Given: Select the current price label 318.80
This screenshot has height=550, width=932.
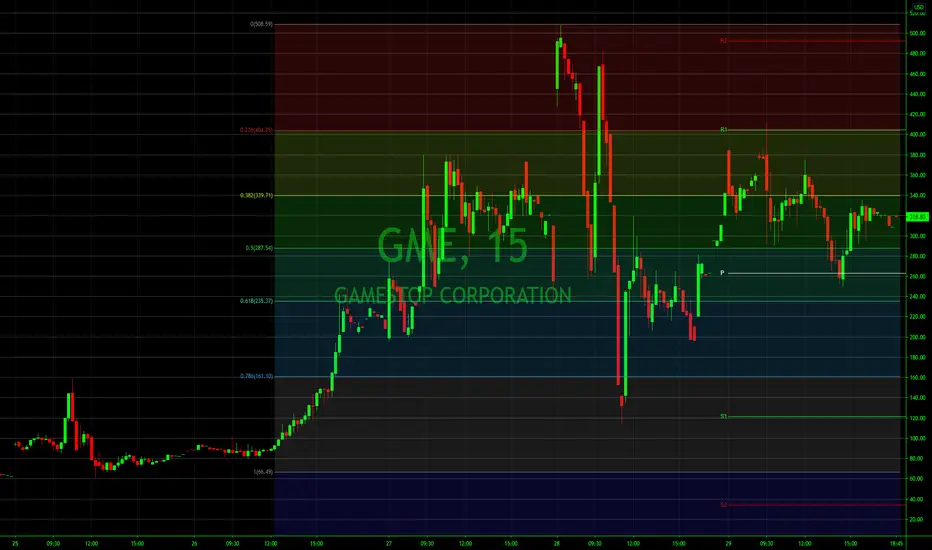Looking at the screenshot, I should tap(918, 217).
